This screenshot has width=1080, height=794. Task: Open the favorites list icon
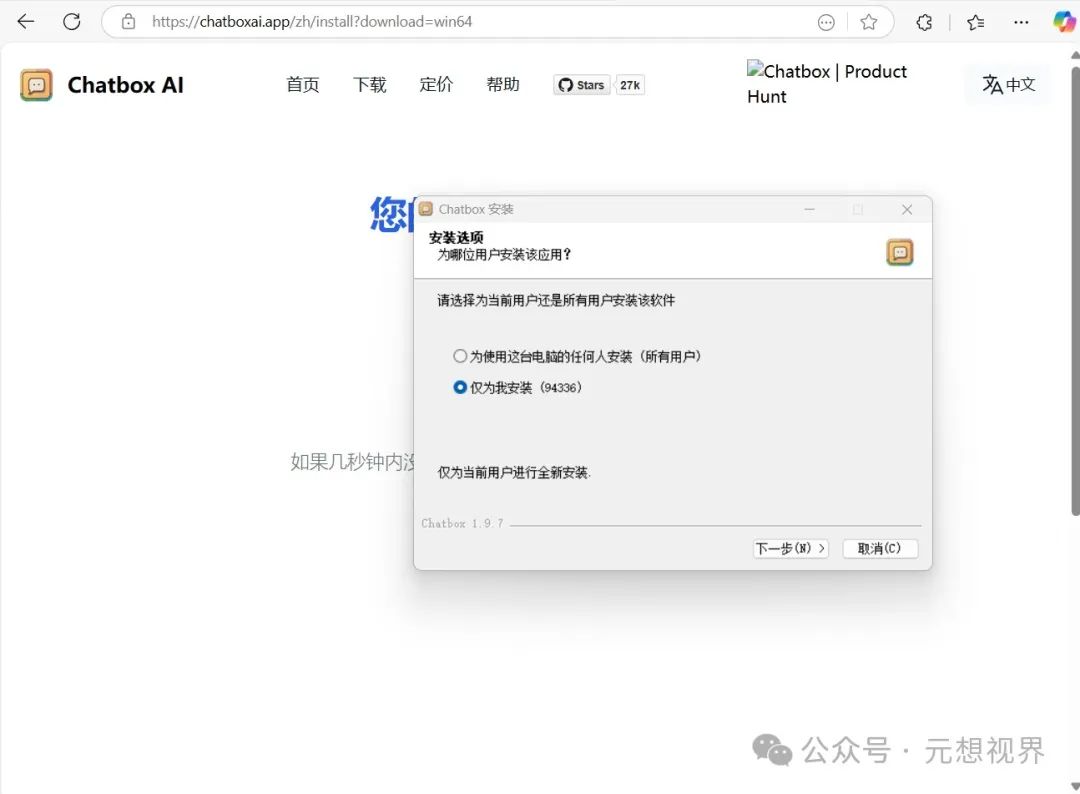point(975,22)
